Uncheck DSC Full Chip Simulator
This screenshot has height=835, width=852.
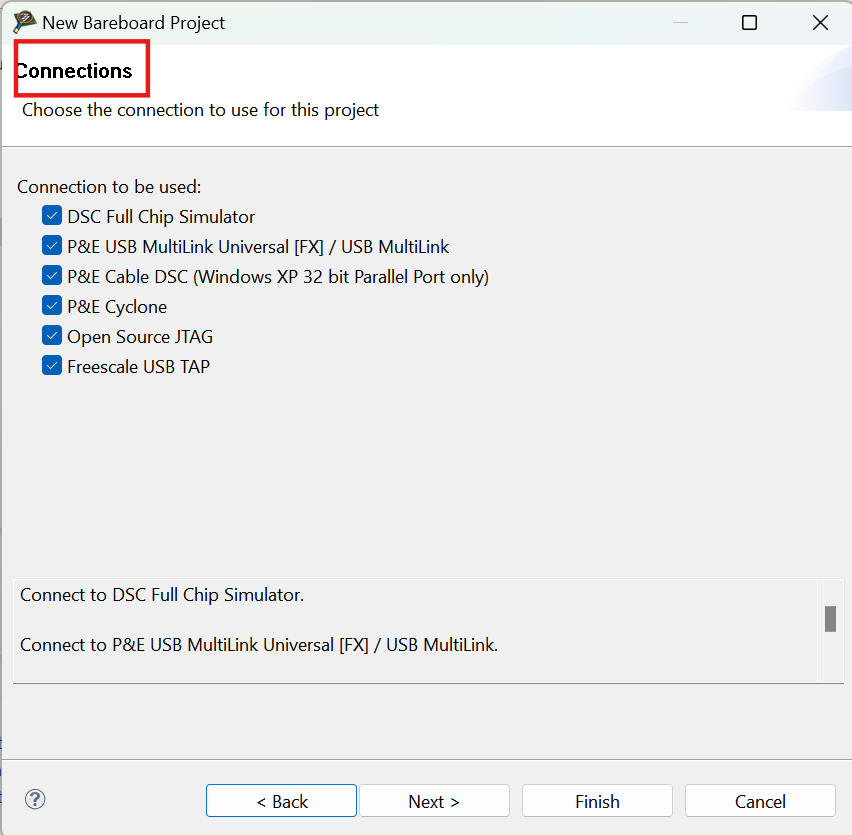[x=51, y=215]
